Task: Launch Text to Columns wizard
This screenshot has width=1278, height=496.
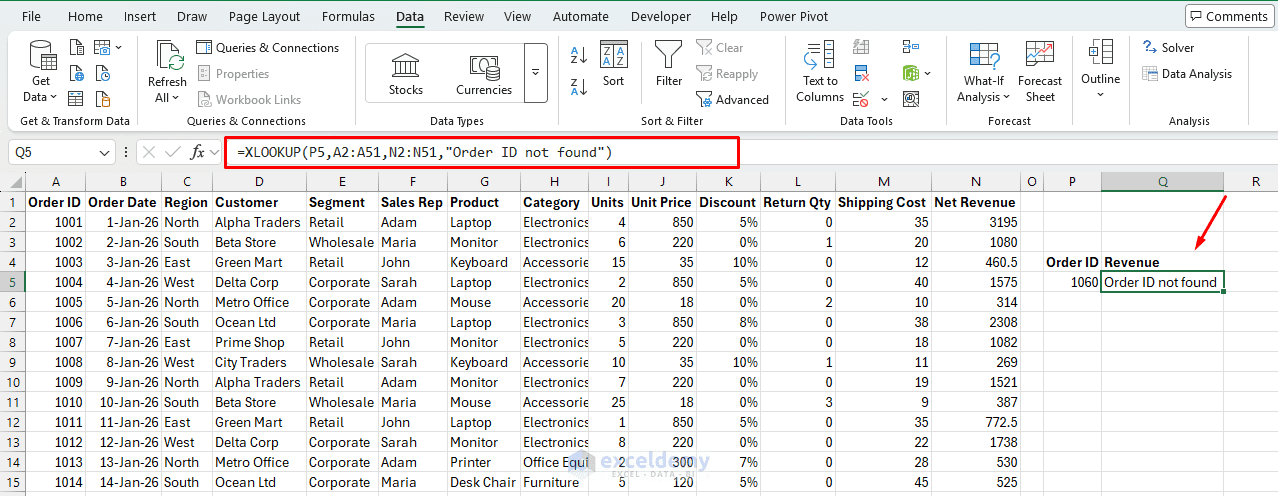Action: pyautogui.click(x=820, y=72)
